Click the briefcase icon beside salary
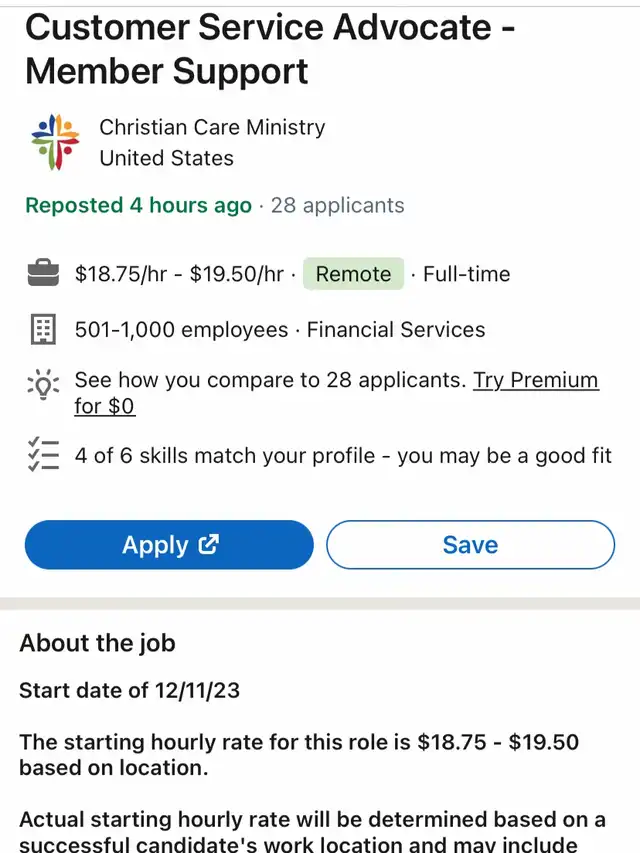Image resolution: width=640 pixels, height=853 pixels. pyautogui.click(x=43, y=274)
